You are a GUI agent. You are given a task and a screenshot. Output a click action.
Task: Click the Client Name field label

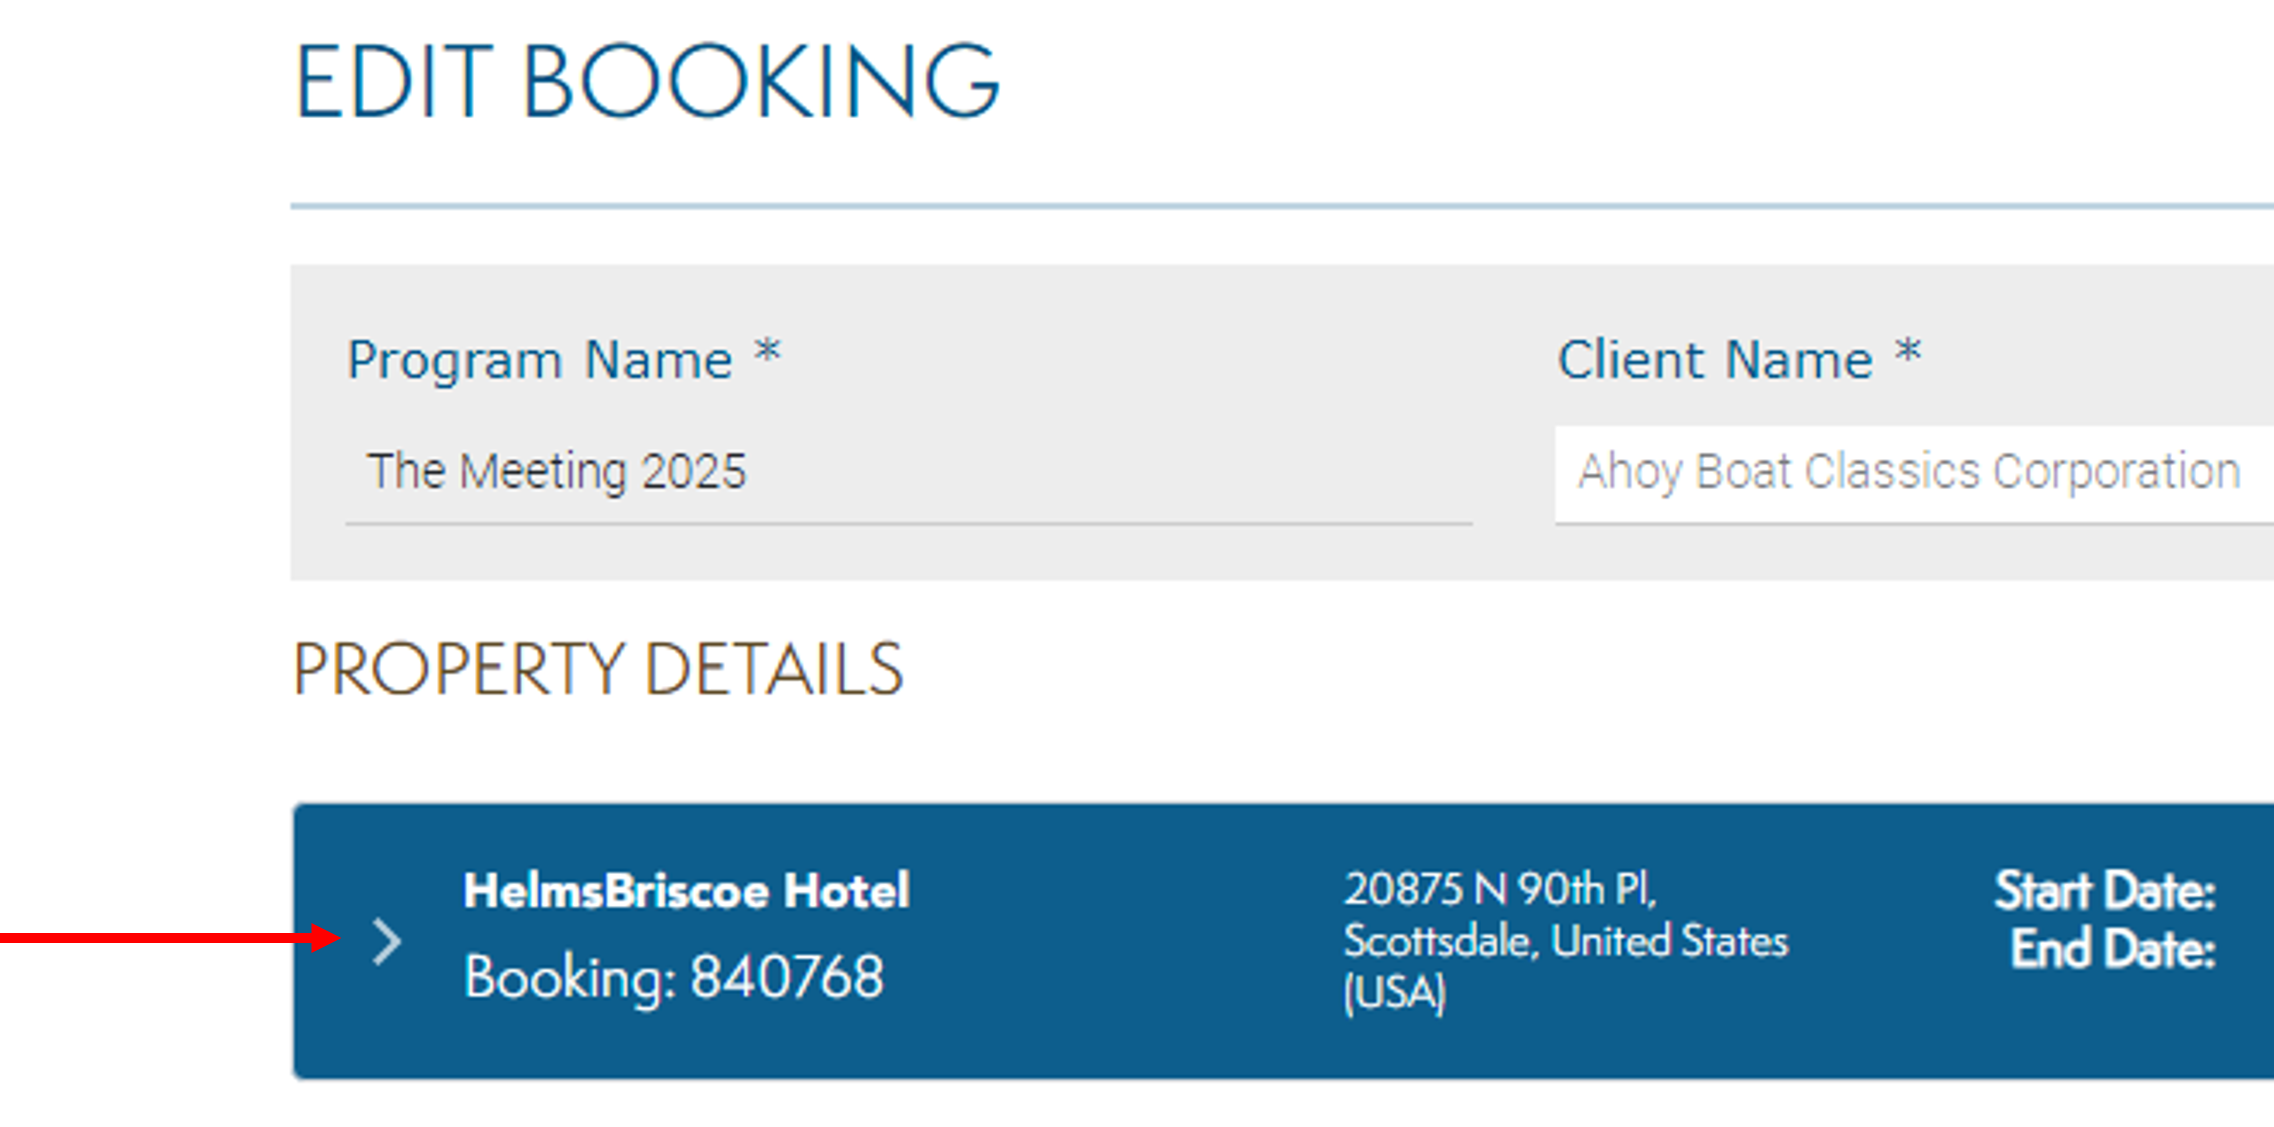click(1714, 360)
